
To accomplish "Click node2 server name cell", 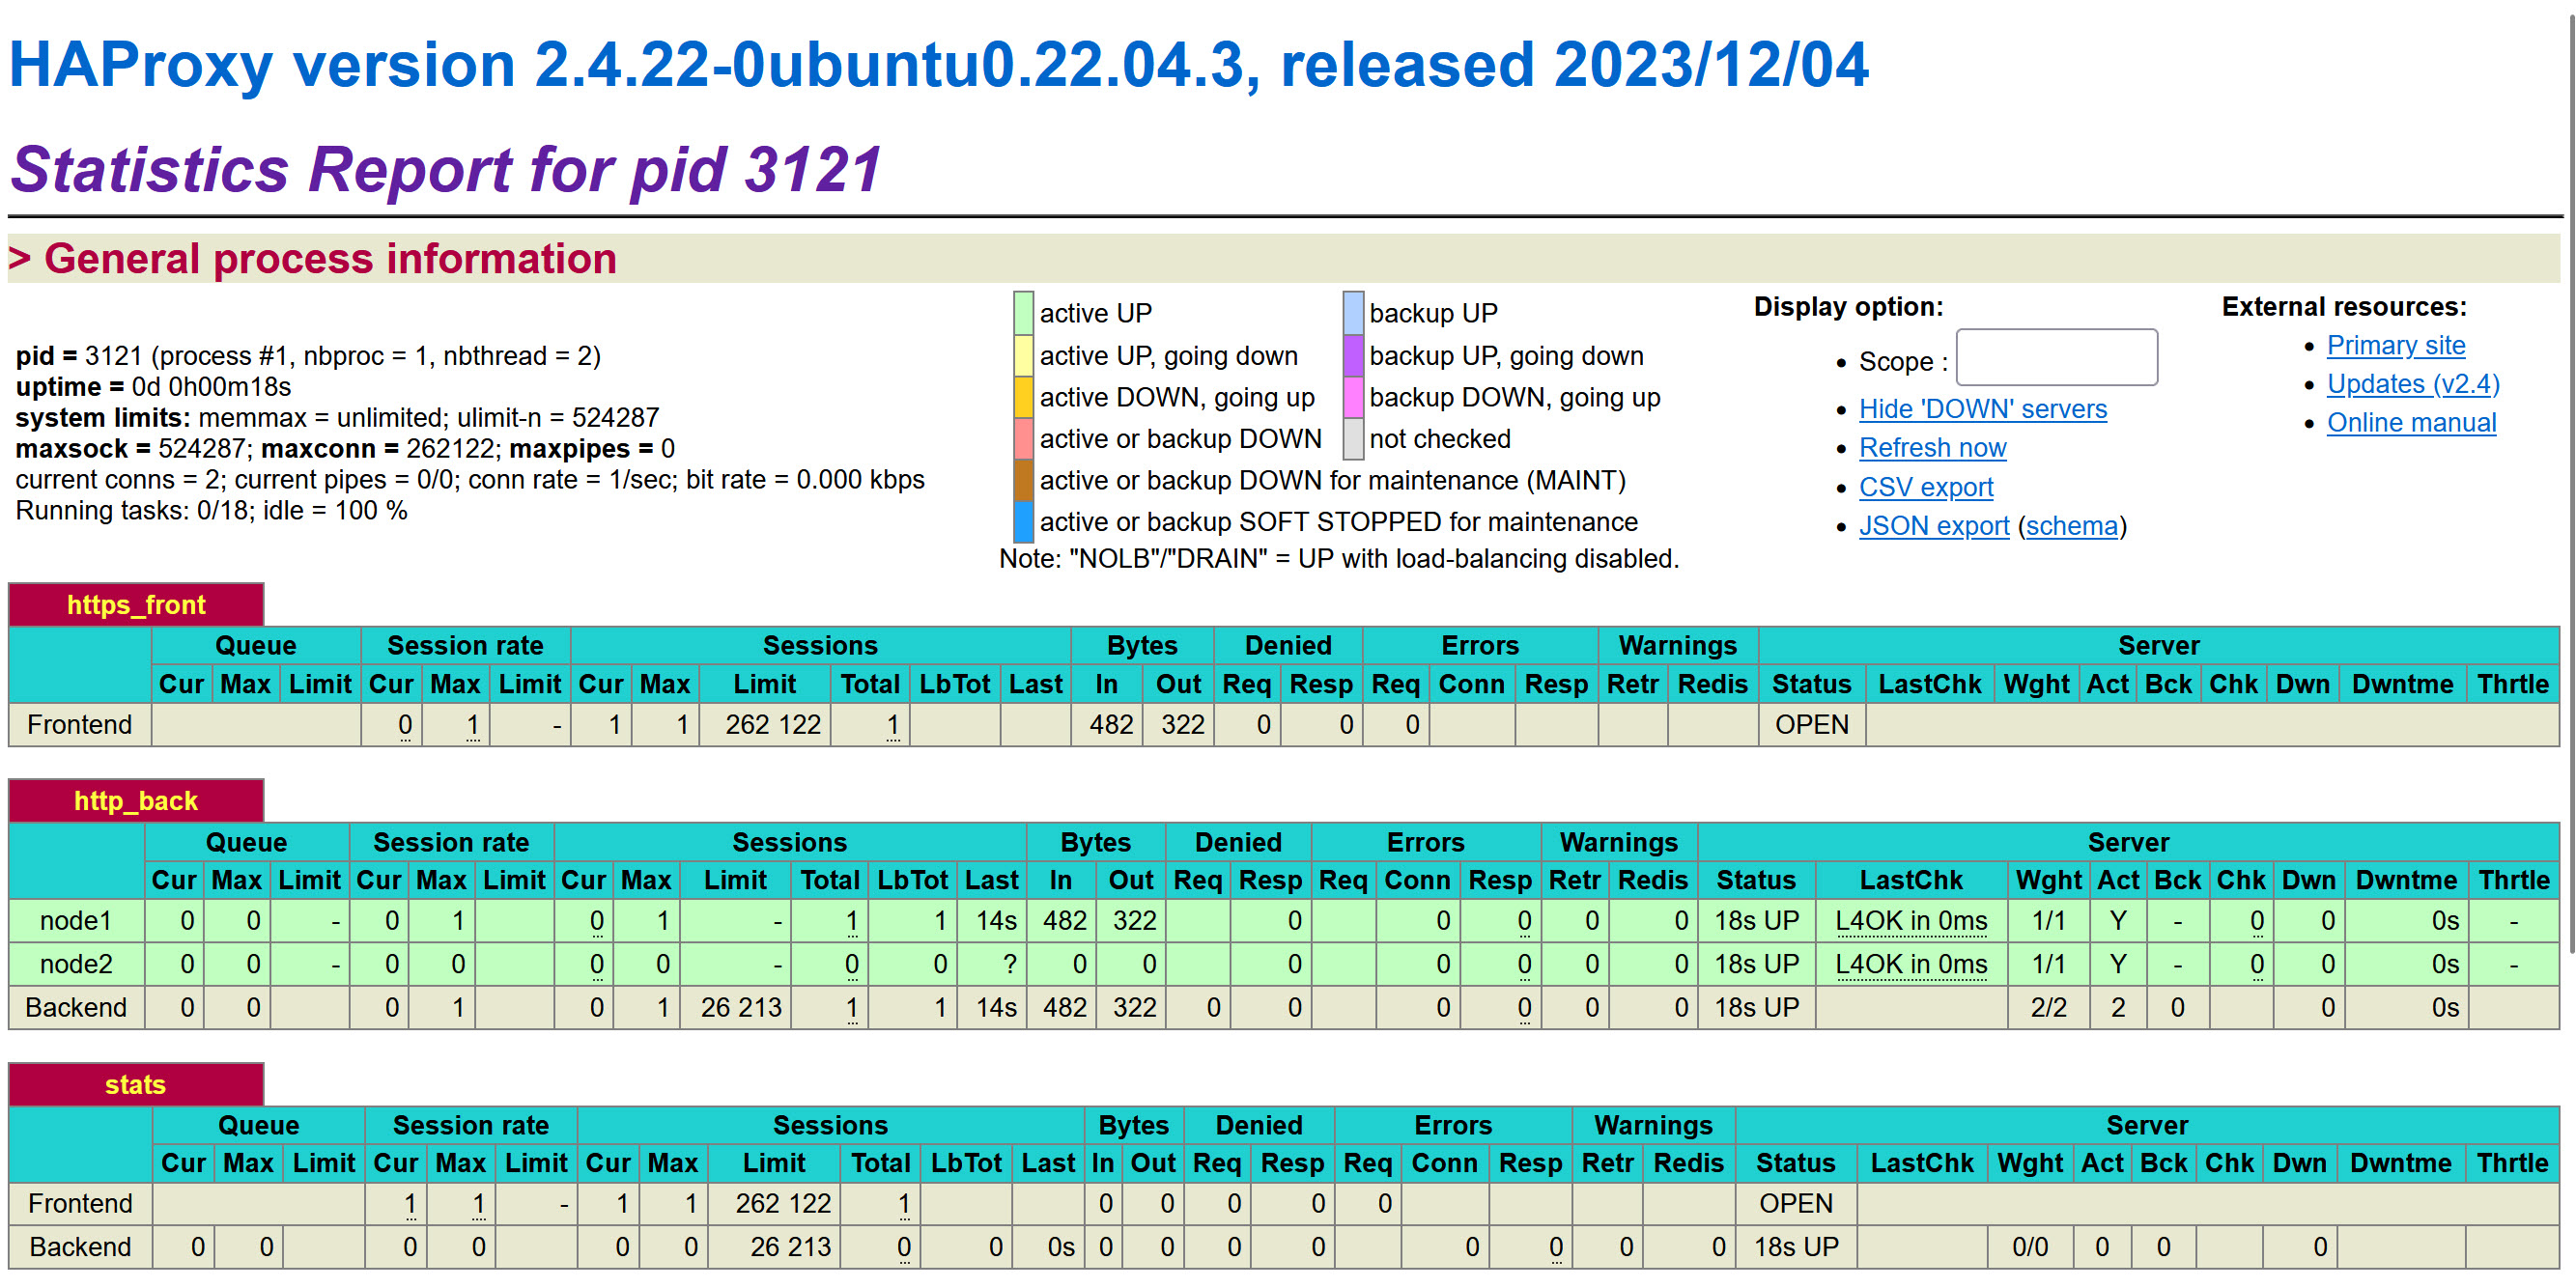I will tap(76, 964).
